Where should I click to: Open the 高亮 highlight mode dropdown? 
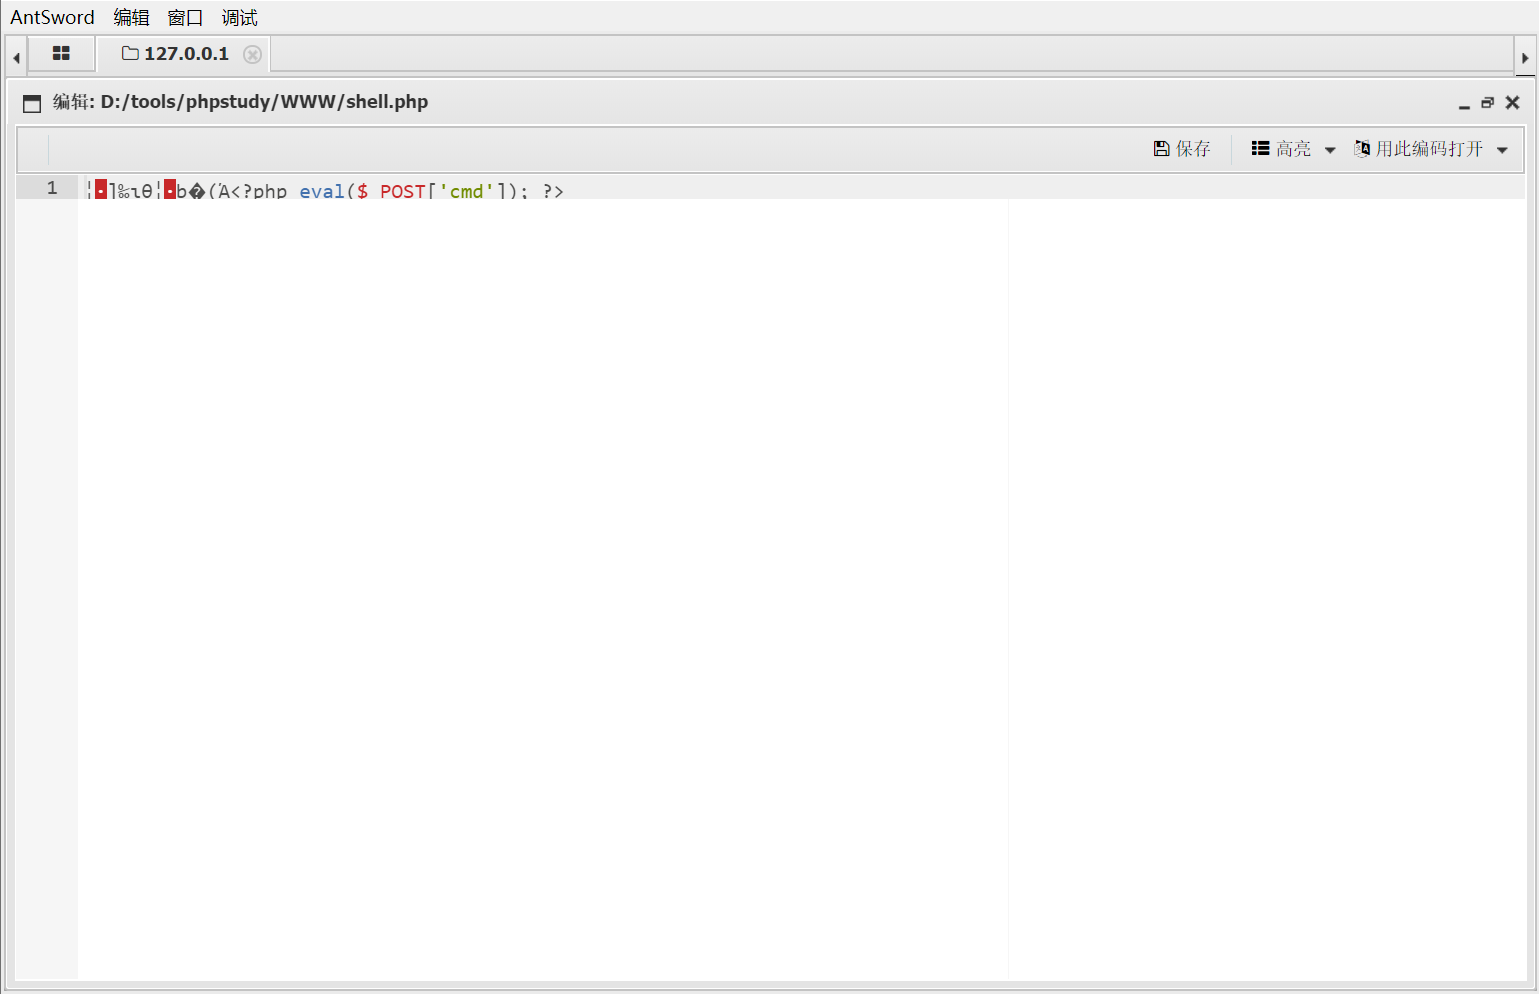click(x=1293, y=148)
